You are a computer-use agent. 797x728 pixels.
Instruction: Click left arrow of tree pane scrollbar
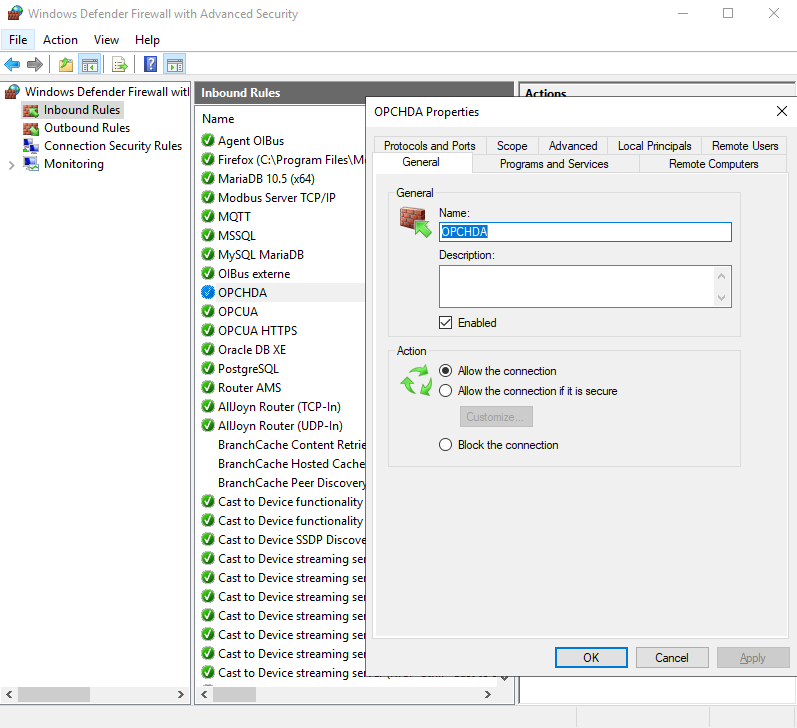[9, 694]
